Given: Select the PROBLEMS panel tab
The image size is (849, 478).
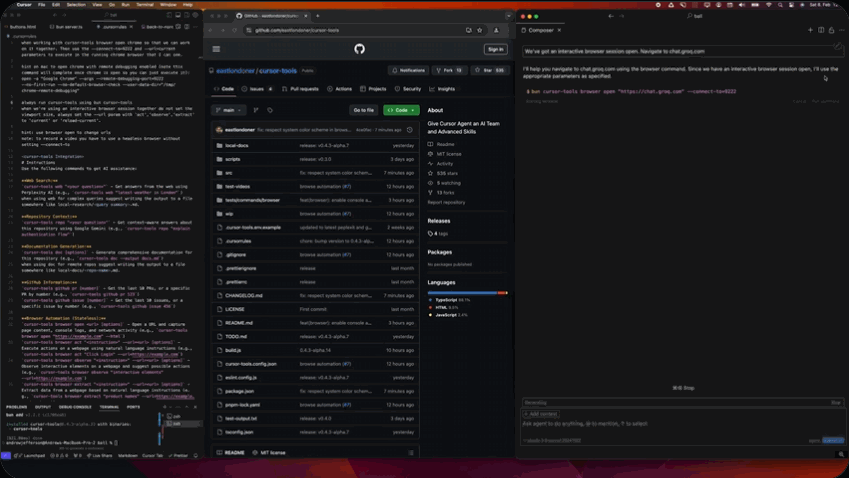Looking at the screenshot, I should pos(16,407).
